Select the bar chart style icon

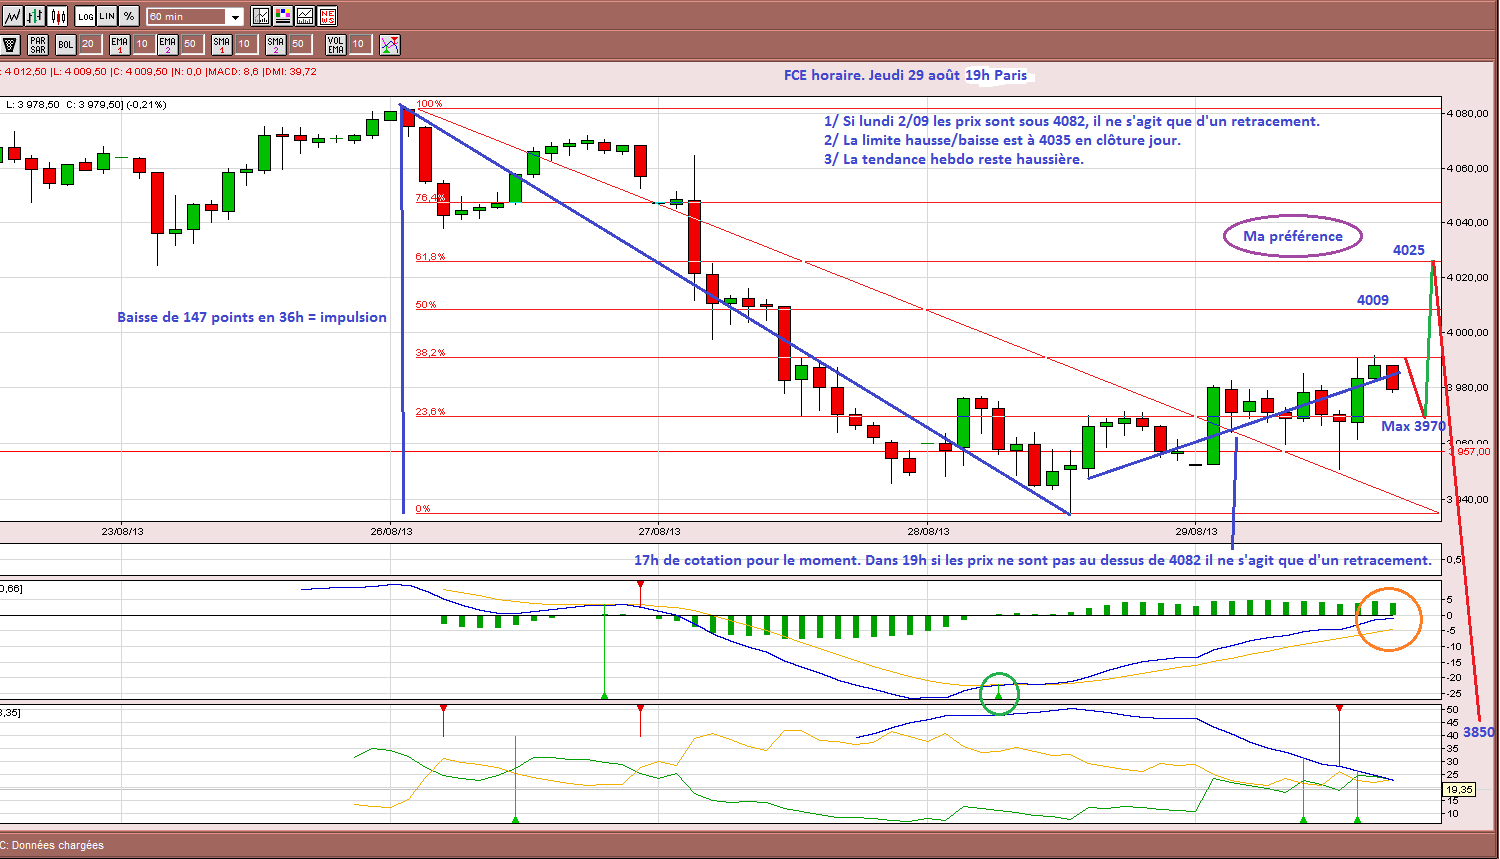click(35, 16)
